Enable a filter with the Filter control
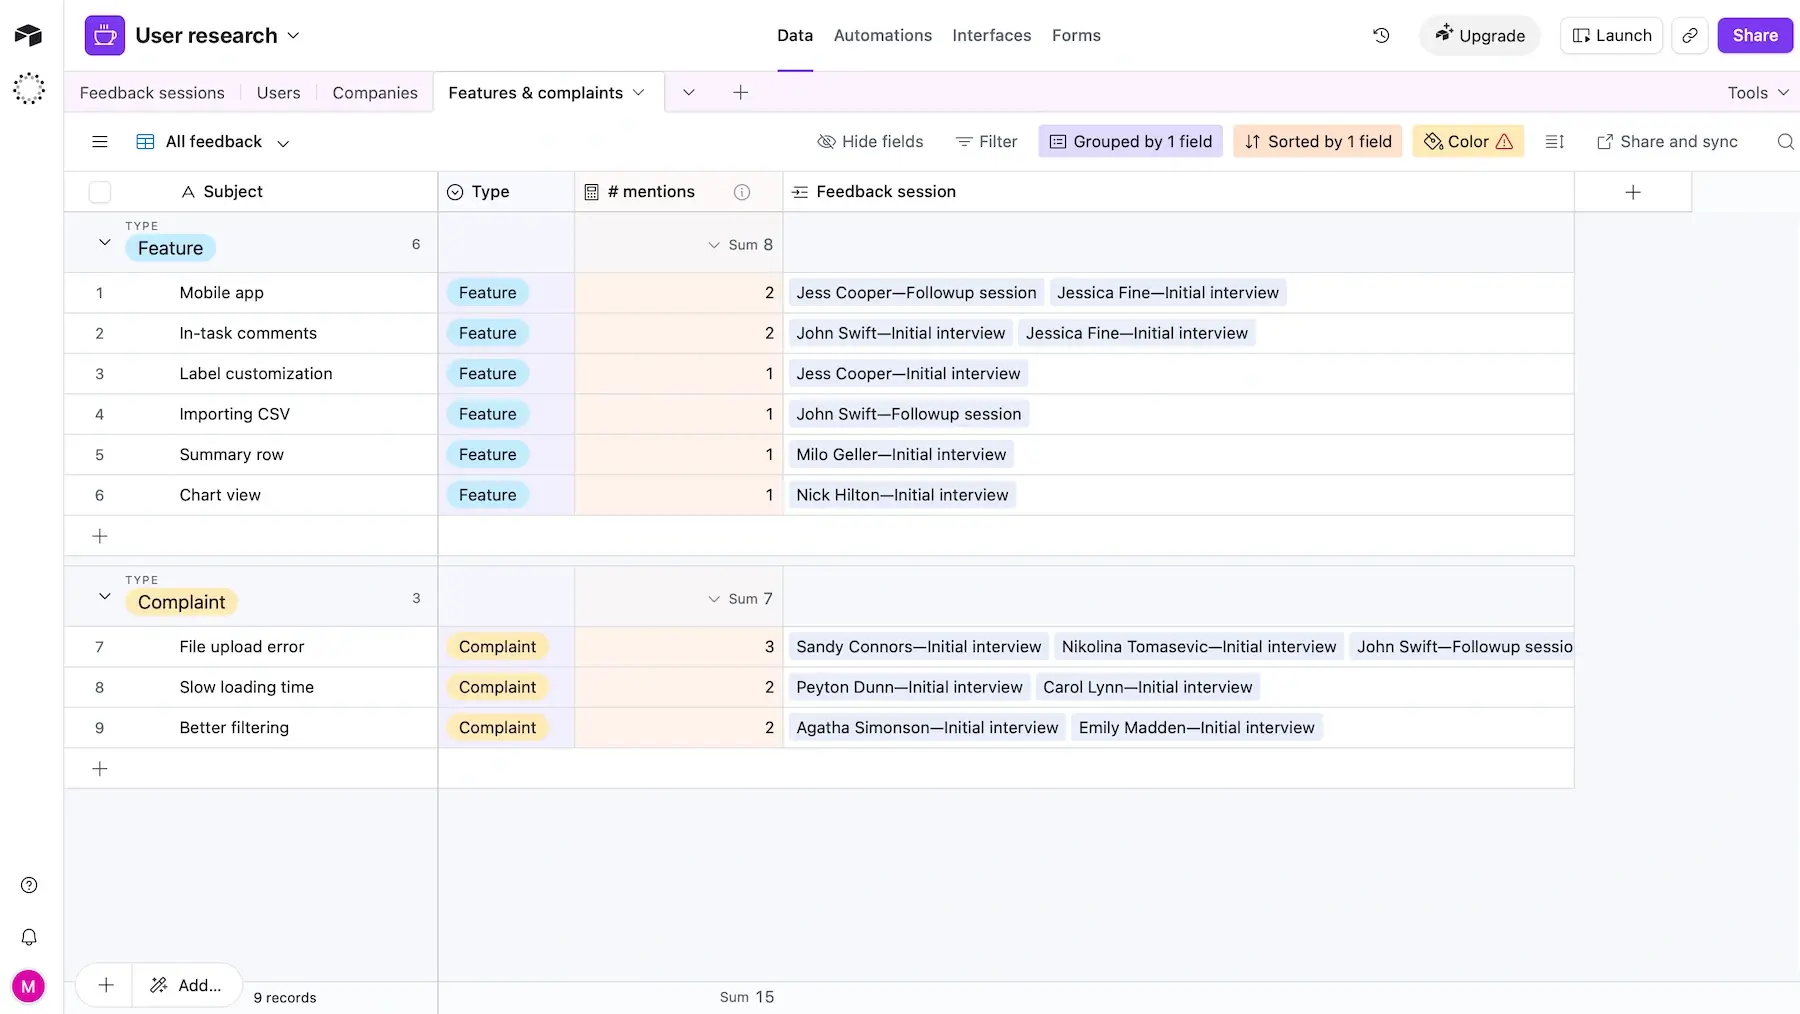 pyautogui.click(x=986, y=141)
